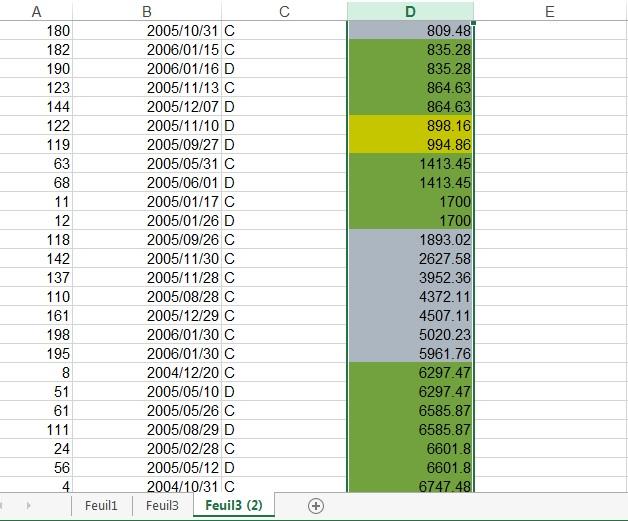
Task: Click date cell 2005/09/26
Action: pyautogui.click(x=147, y=239)
